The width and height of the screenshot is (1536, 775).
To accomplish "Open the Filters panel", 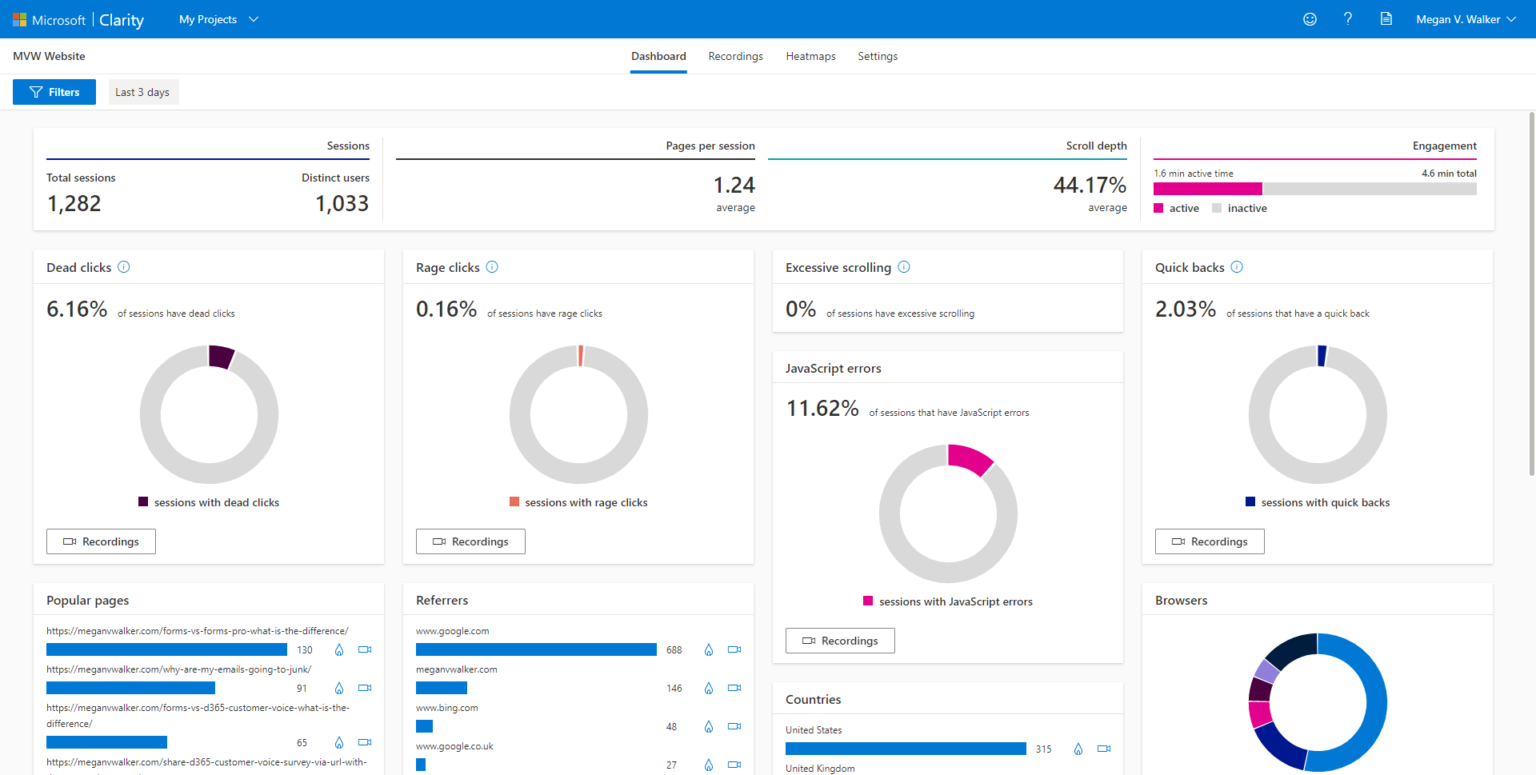I will (x=54, y=91).
